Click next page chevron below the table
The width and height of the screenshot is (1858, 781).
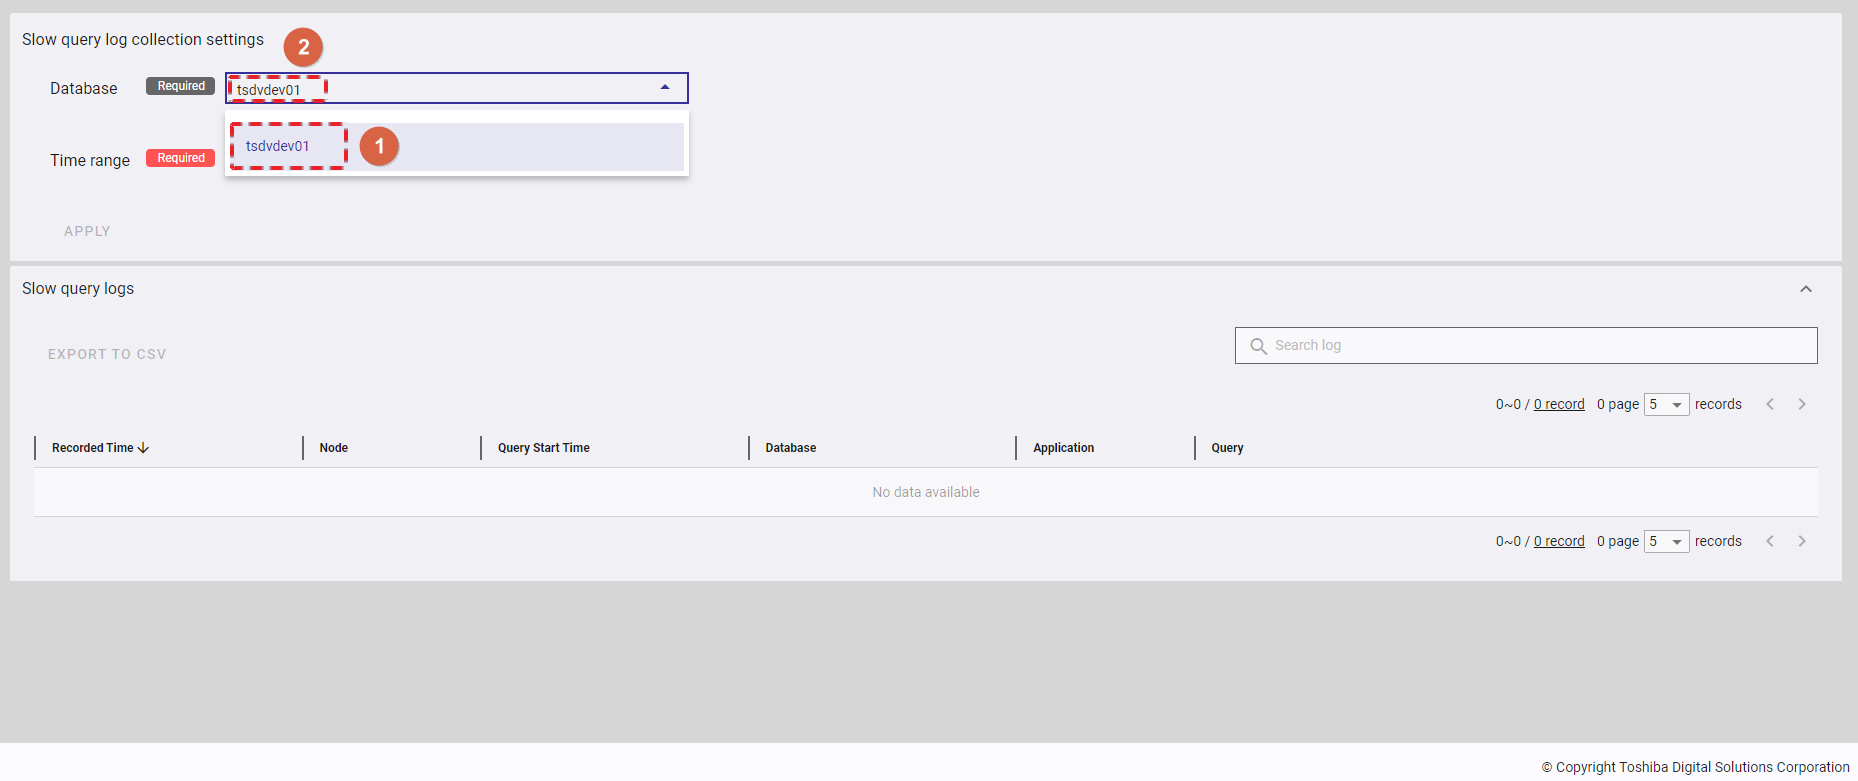point(1802,541)
